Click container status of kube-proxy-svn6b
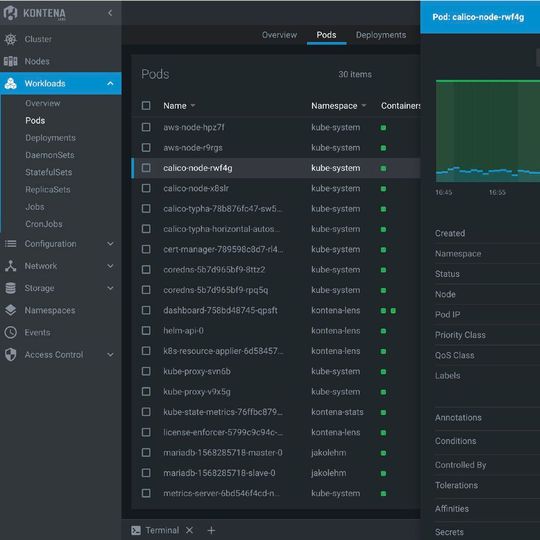Screen dimensions: 540x540 pos(383,372)
